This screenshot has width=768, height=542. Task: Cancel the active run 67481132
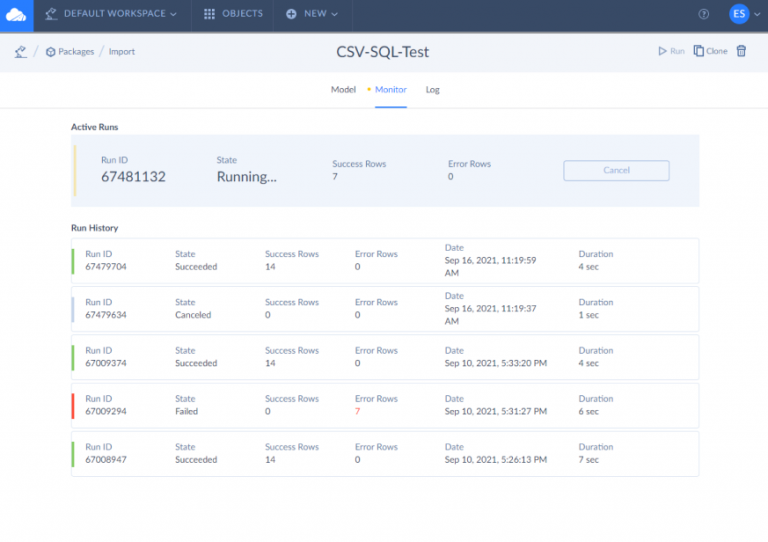pyautogui.click(x=616, y=170)
